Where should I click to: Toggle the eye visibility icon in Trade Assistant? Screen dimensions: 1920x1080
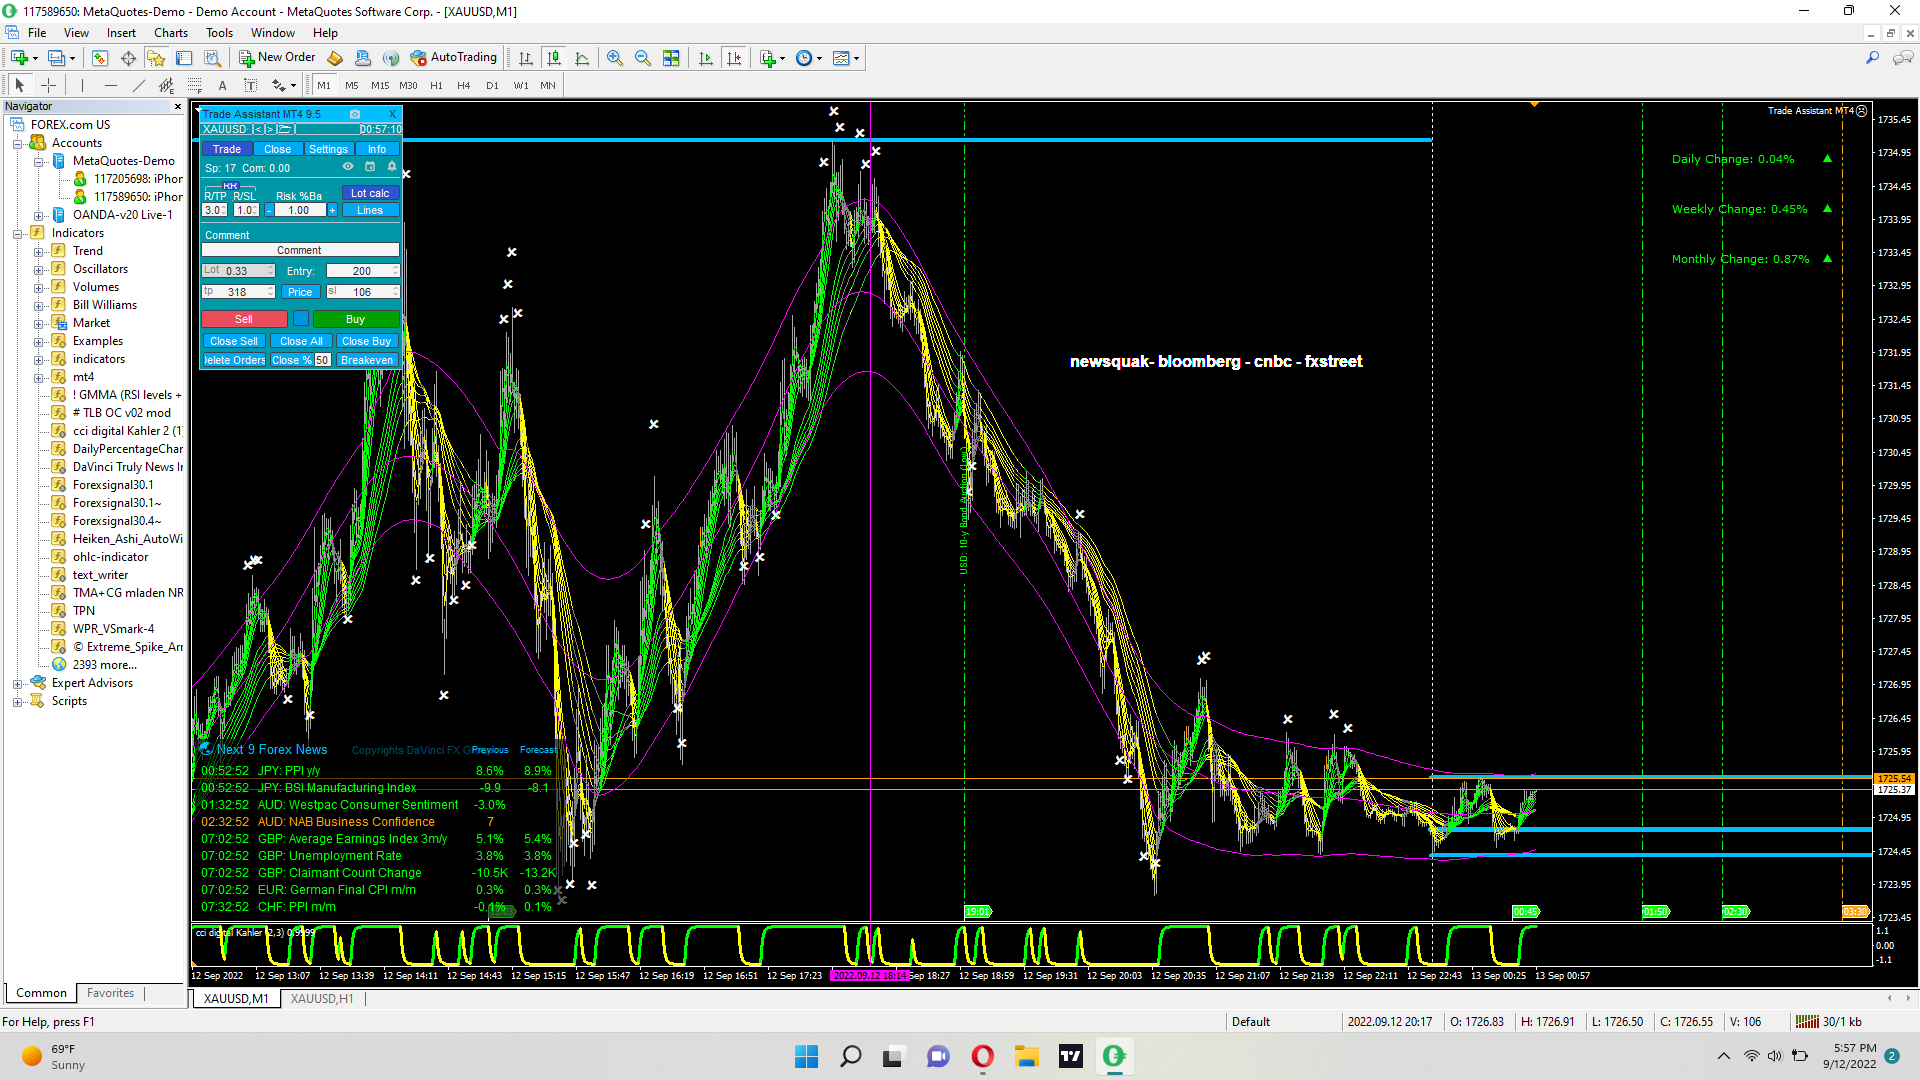pos(348,167)
